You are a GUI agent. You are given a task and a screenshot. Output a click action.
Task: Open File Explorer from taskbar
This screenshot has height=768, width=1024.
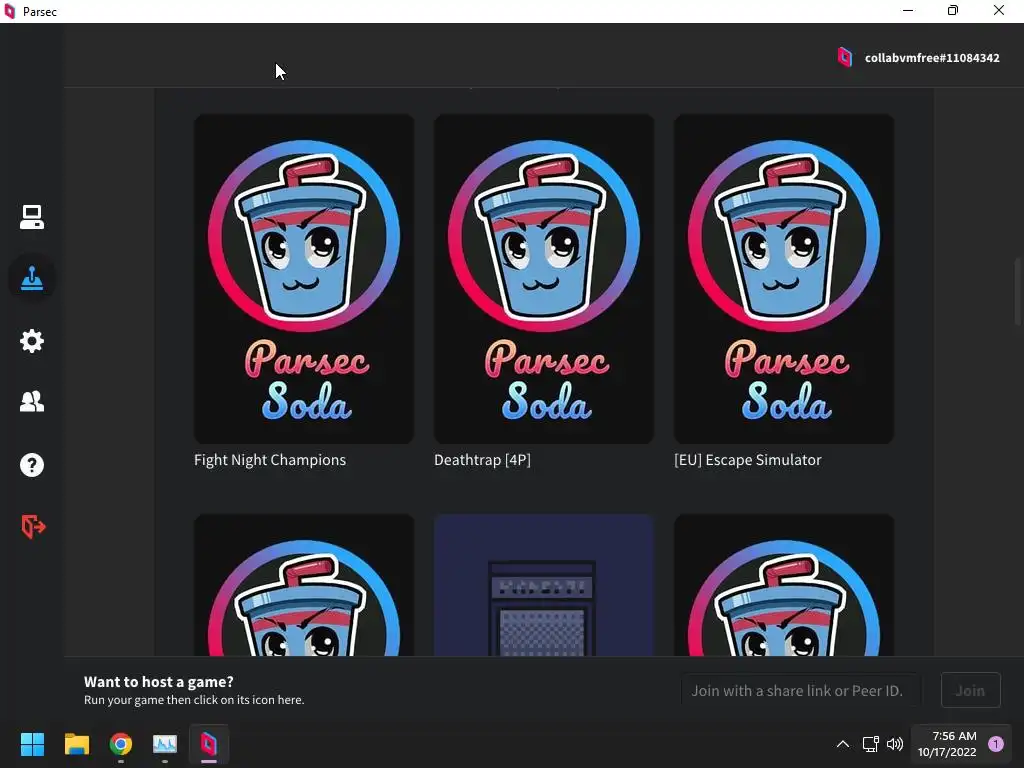pyautogui.click(x=76, y=744)
